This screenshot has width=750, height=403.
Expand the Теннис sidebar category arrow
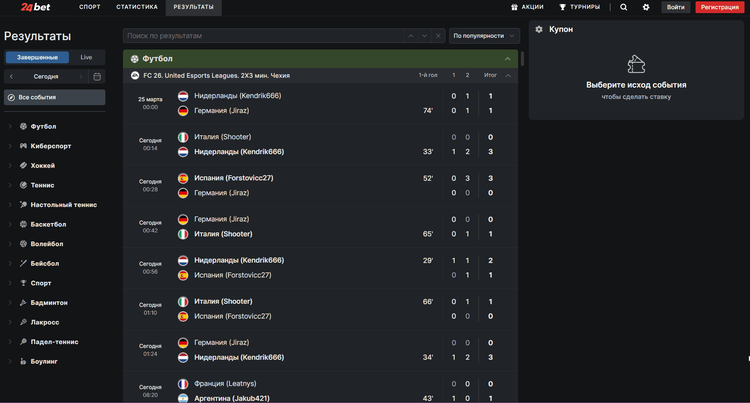10,185
